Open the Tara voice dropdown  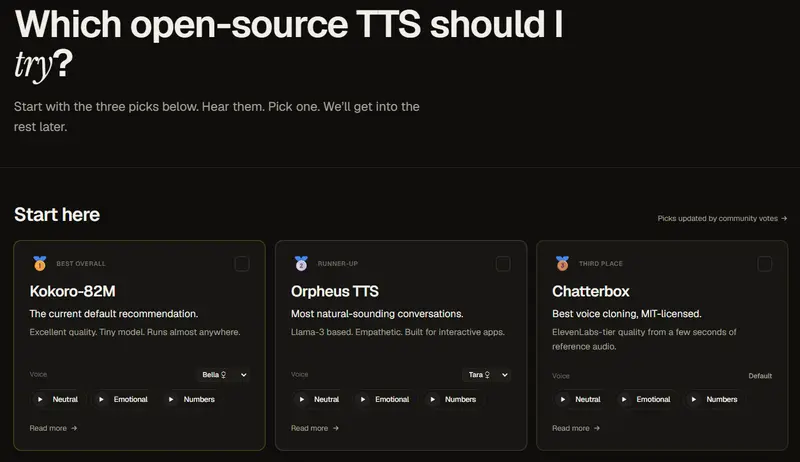[487, 375]
